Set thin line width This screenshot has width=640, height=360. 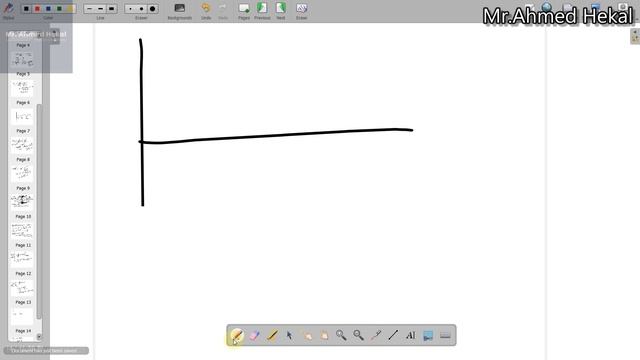(89, 9)
